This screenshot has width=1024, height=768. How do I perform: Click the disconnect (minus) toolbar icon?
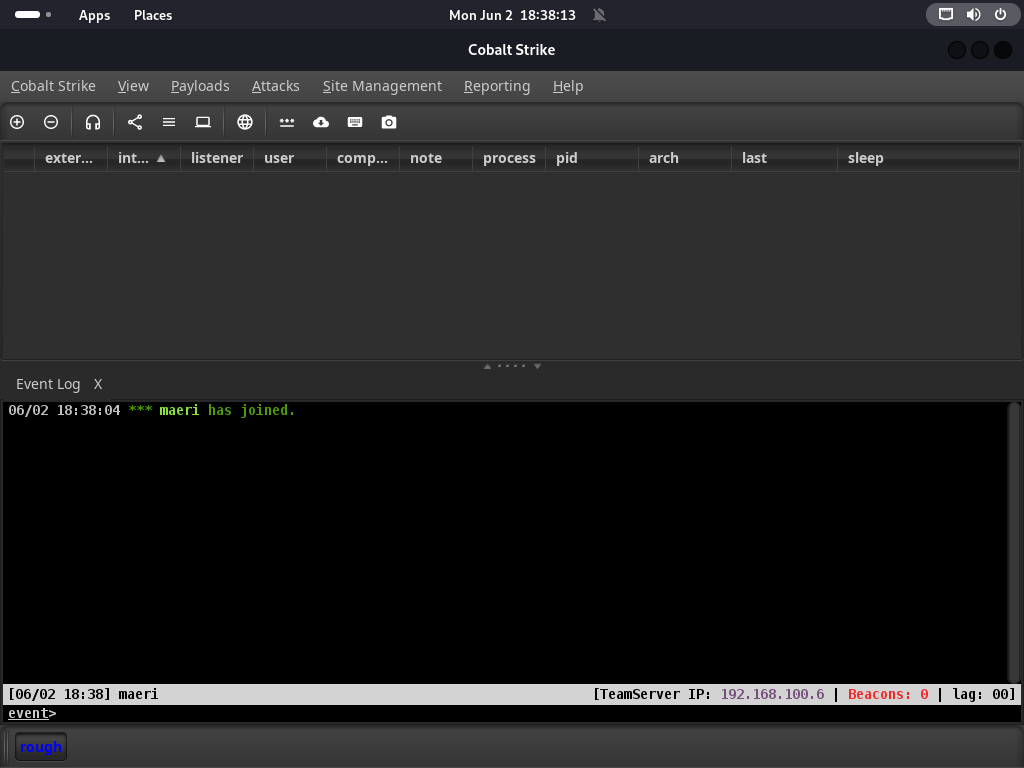51,122
